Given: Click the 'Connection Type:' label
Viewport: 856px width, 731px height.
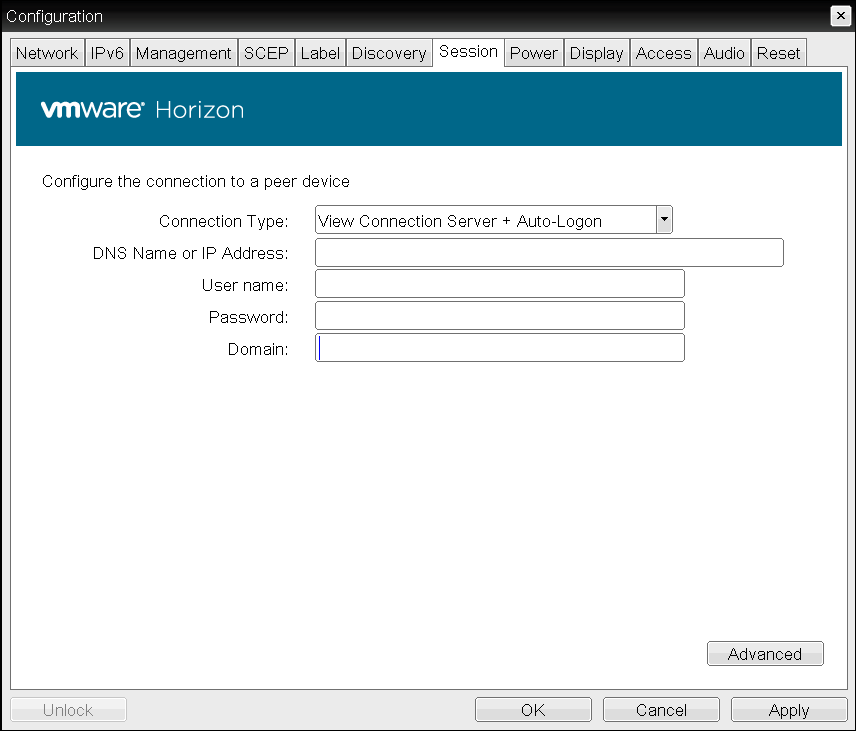Looking at the screenshot, I should pyautogui.click(x=223, y=221).
